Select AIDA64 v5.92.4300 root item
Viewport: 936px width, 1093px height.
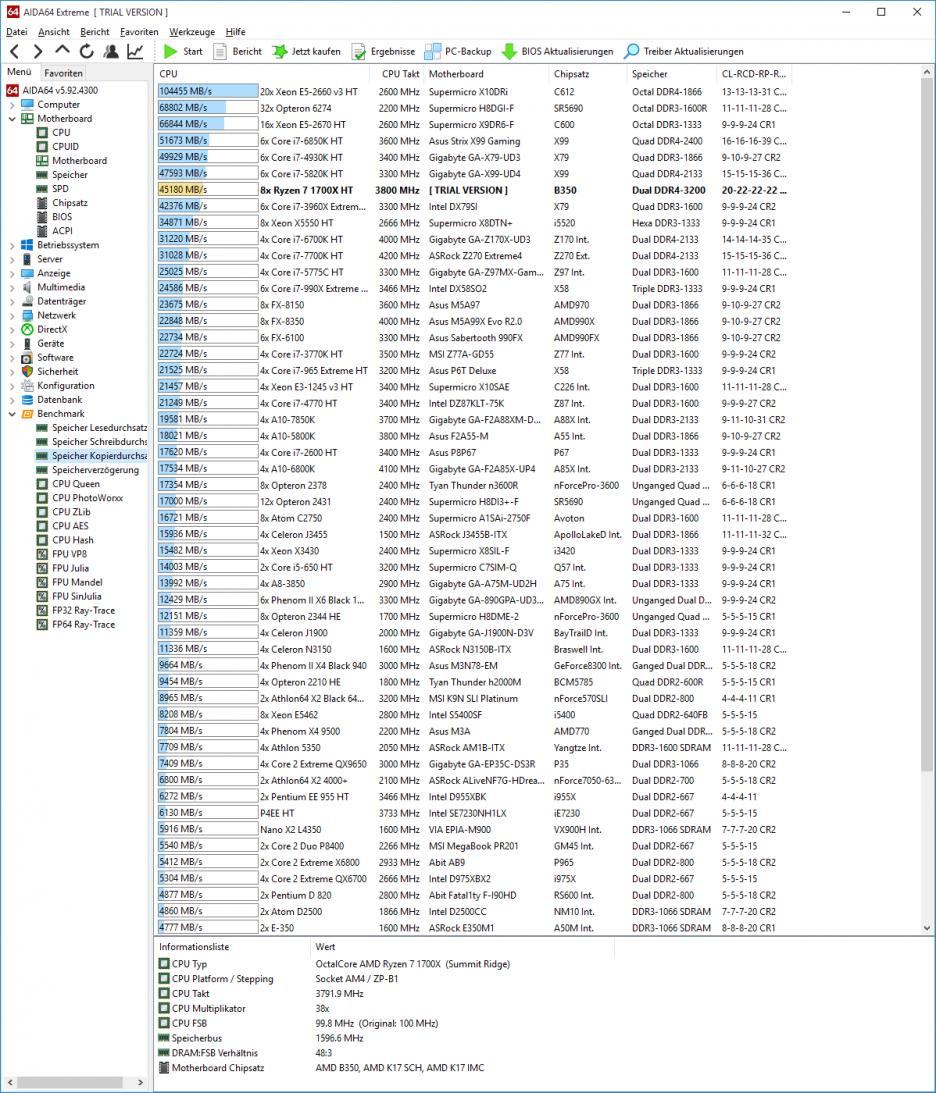(52, 90)
